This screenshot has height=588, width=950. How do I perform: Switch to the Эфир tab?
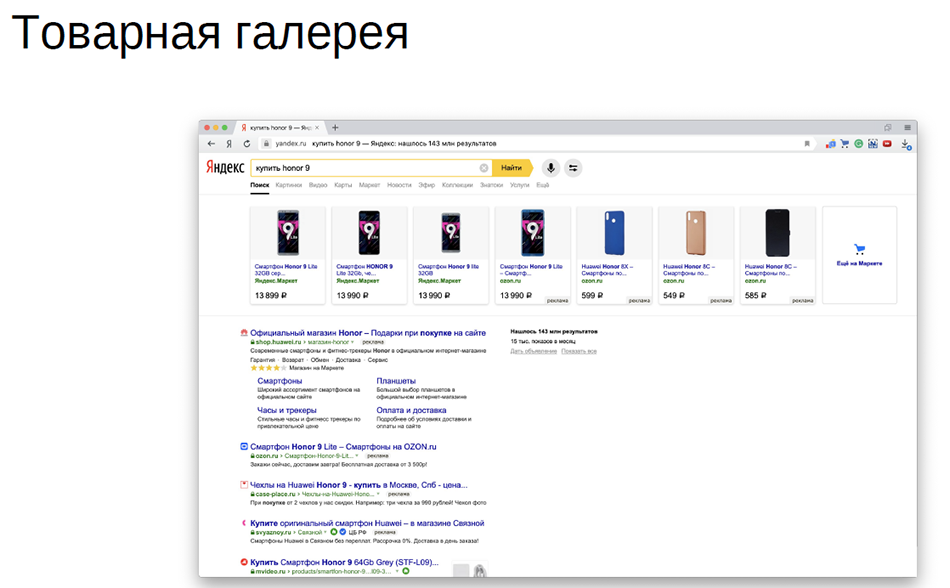(427, 185)
